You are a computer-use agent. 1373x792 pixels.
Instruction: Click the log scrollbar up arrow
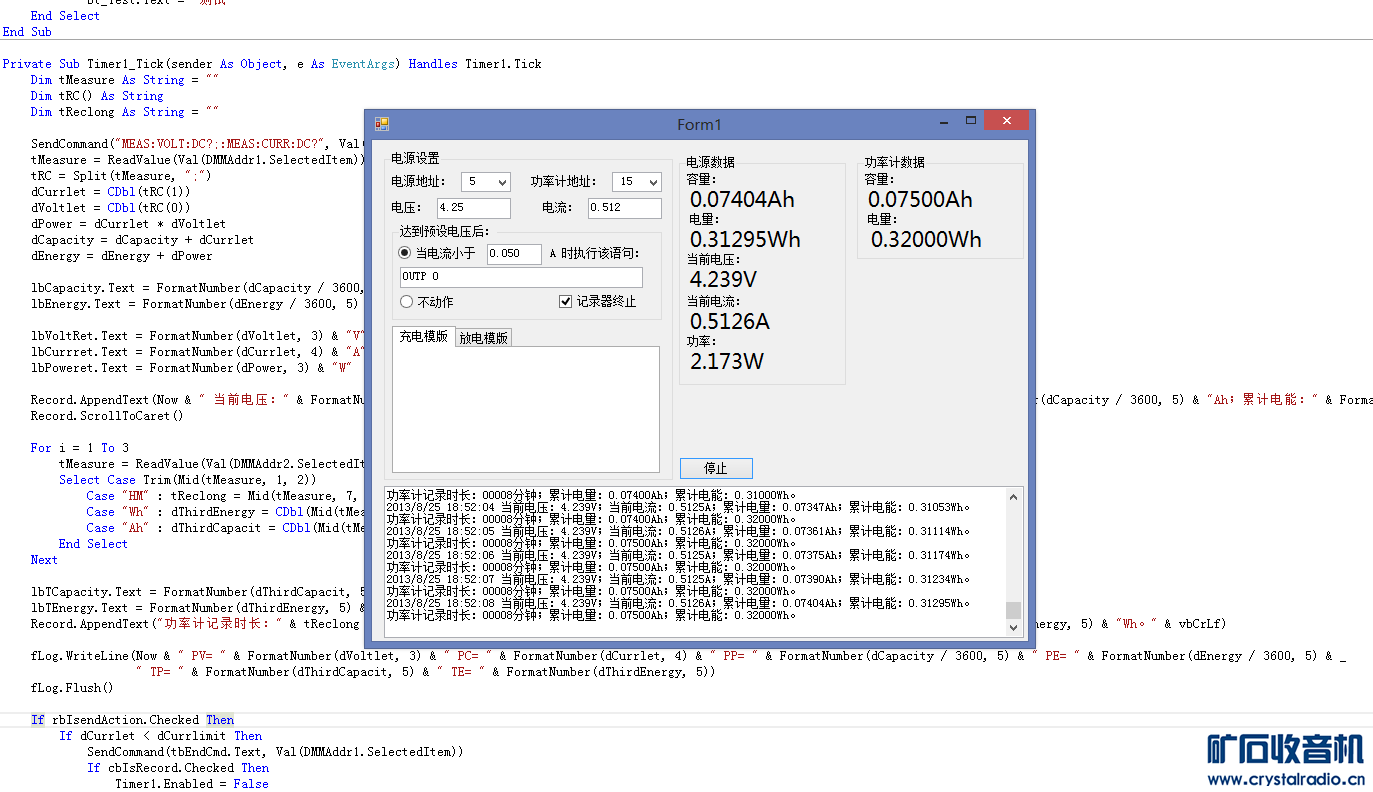[x=1014, y=497]
